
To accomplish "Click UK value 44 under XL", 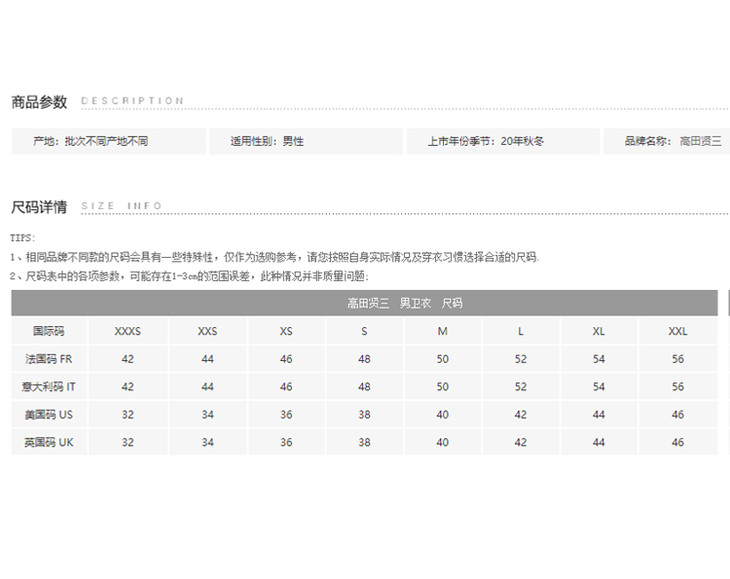I will [599, 442].
